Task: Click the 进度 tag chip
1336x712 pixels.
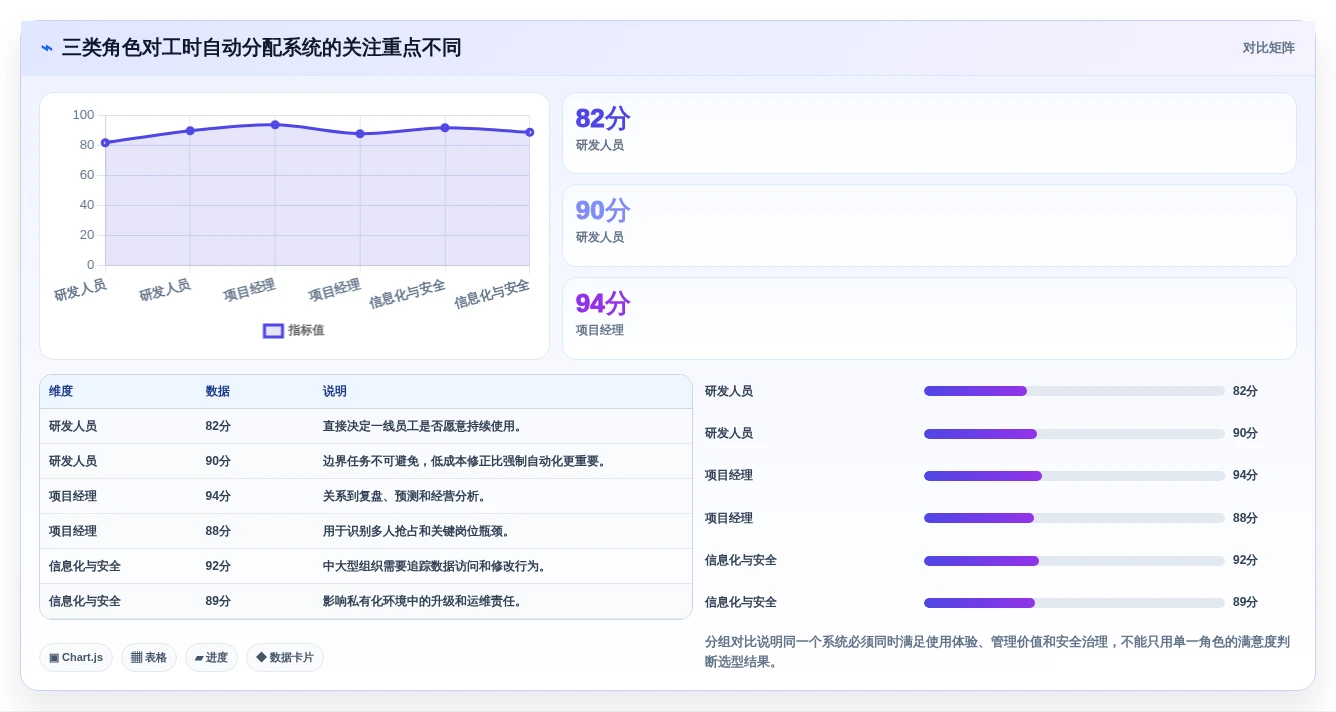Action: point(211,657)
